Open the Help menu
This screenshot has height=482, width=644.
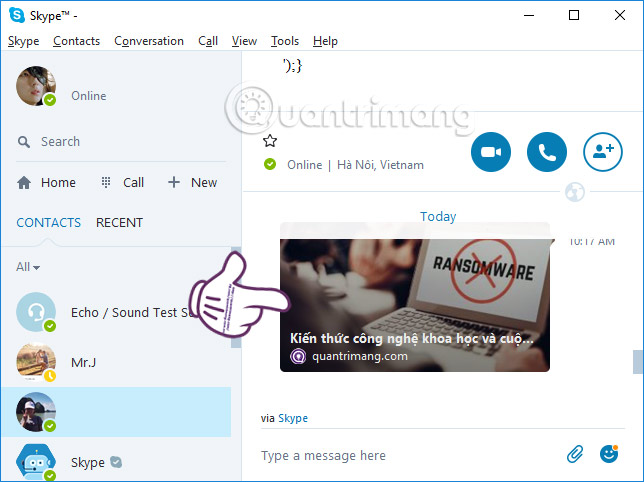(325, 41)
